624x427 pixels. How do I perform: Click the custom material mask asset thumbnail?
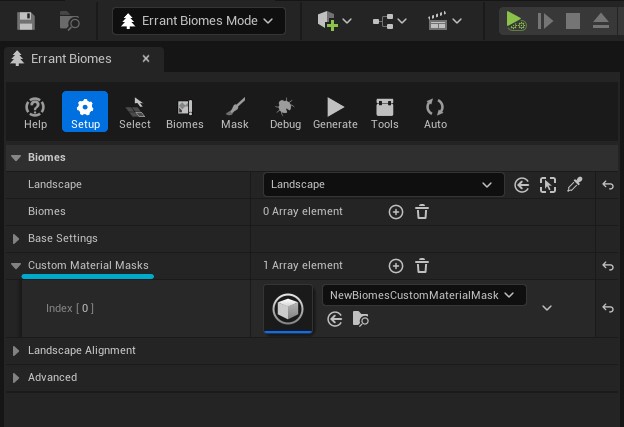click(x=288, y=308)
